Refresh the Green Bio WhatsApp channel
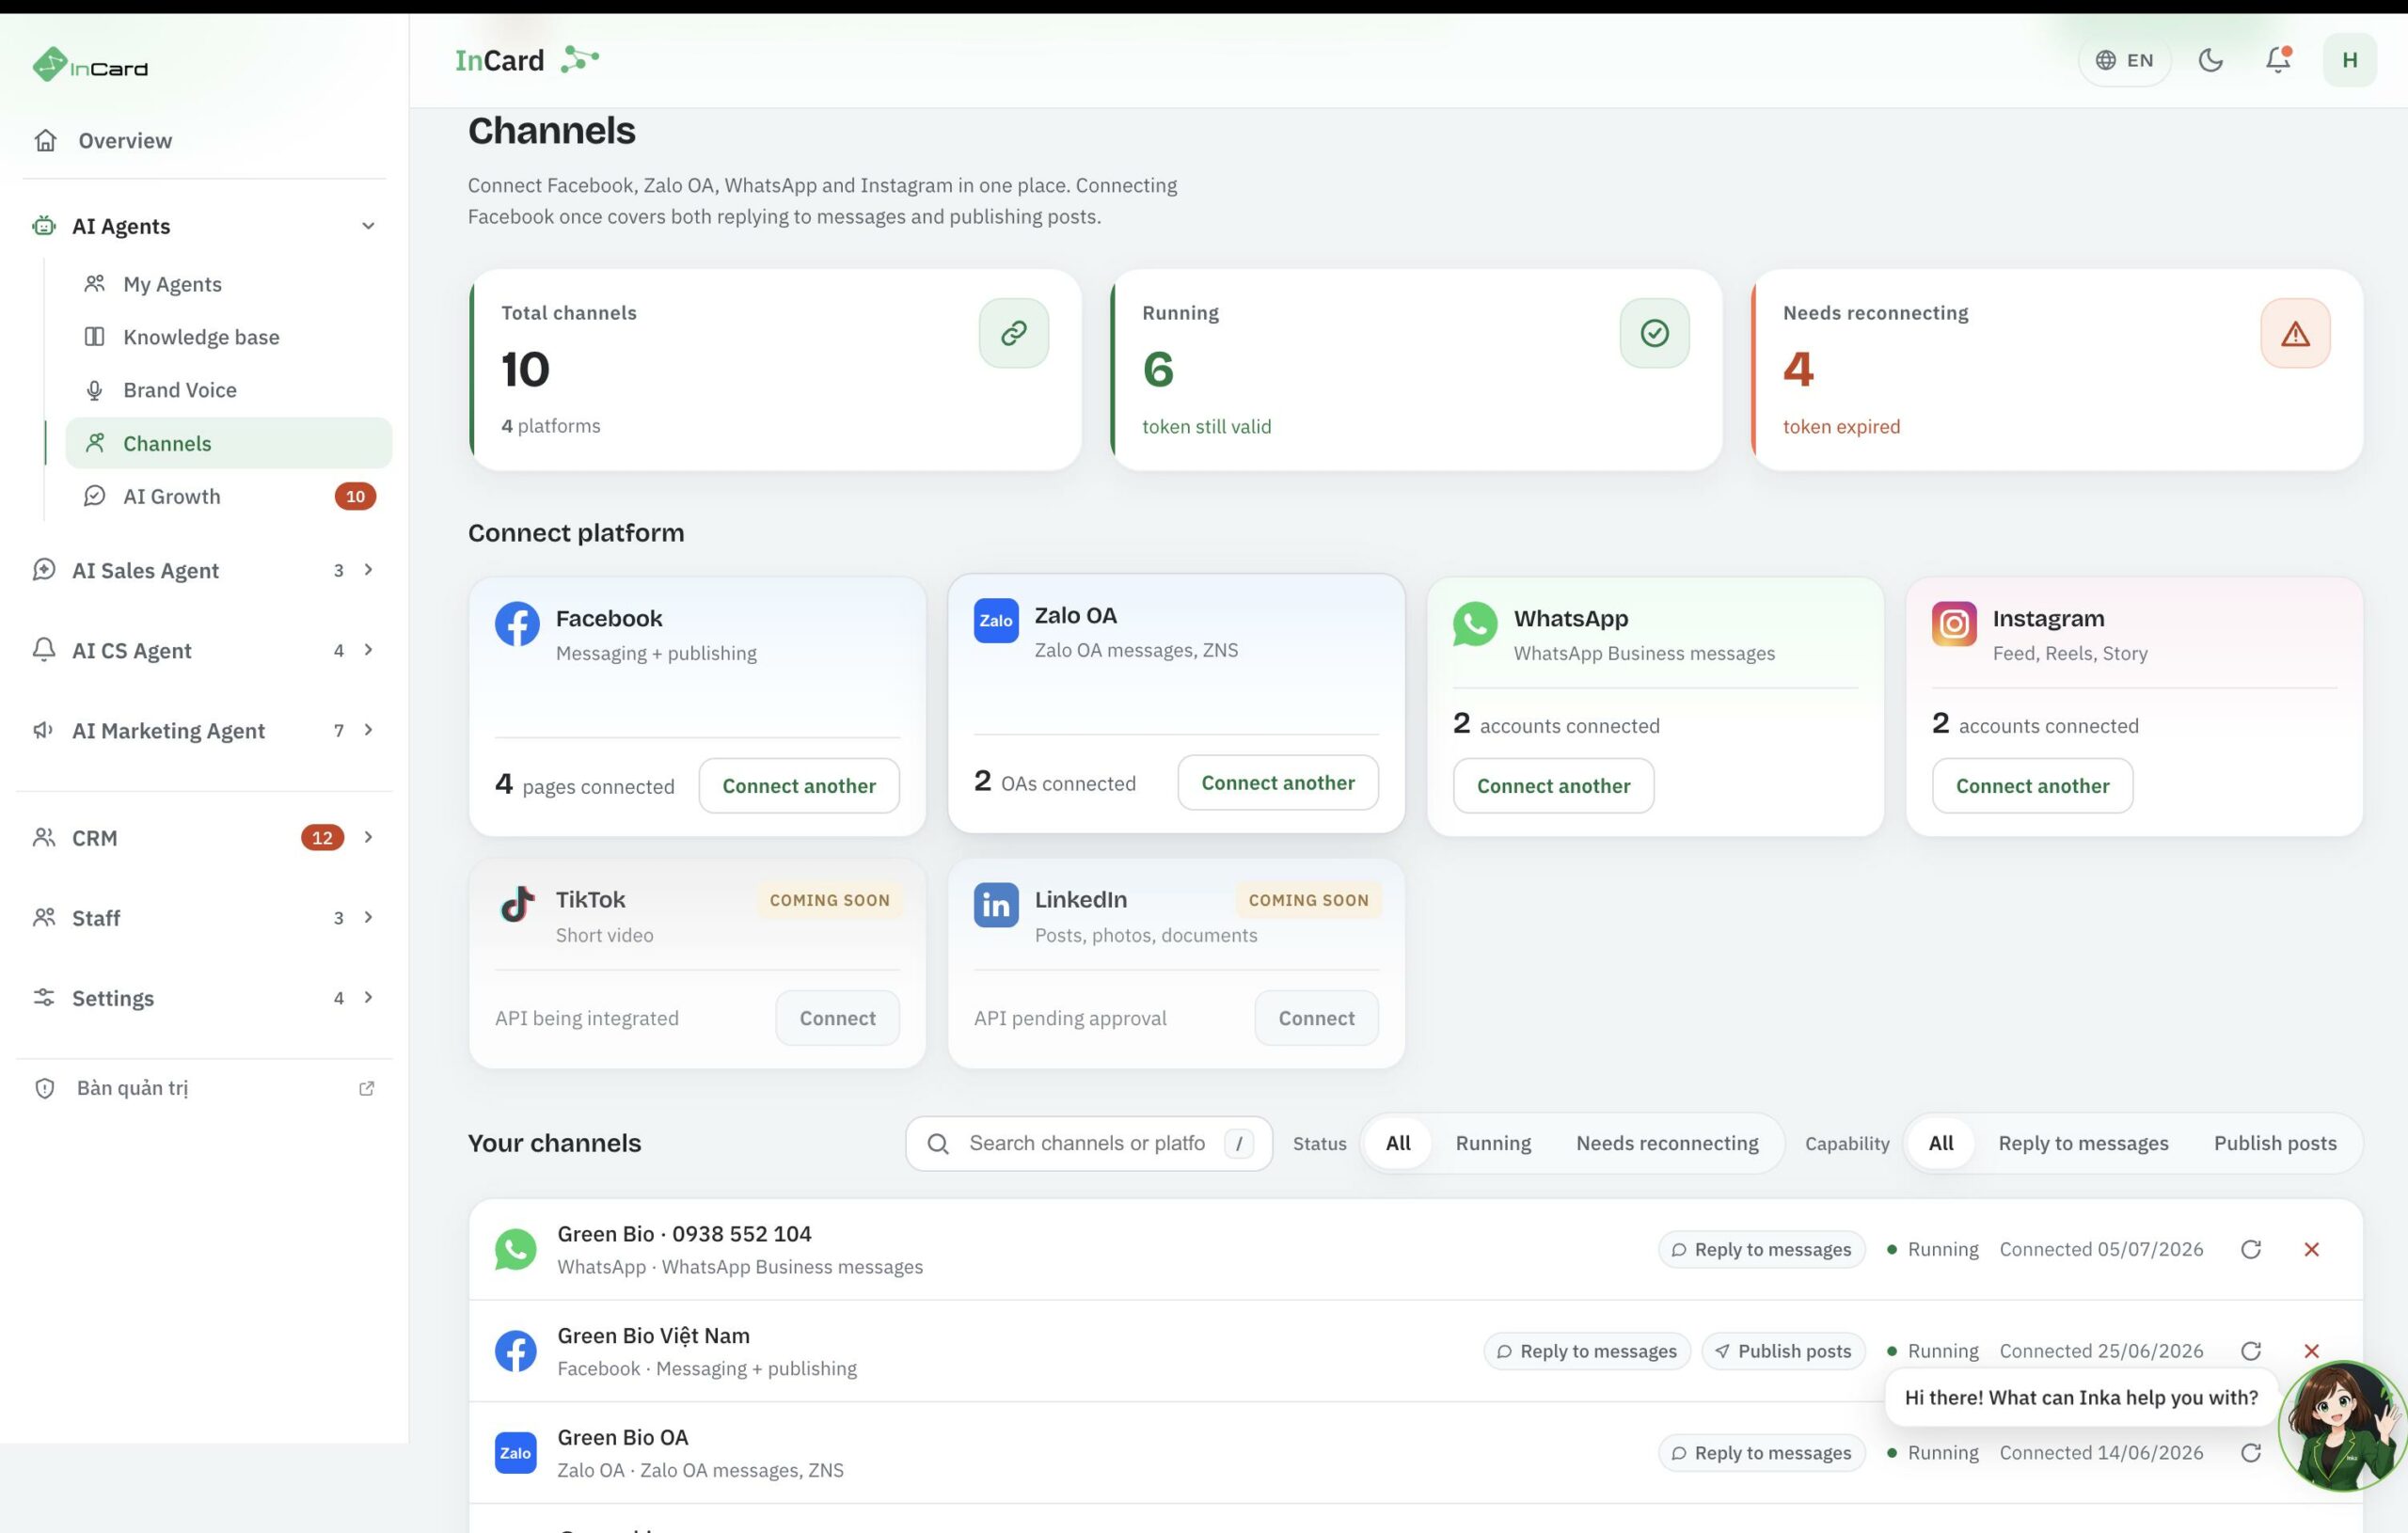Image resolution: width=2408 pixels, height=1533 pixels. (2251, 1249)
